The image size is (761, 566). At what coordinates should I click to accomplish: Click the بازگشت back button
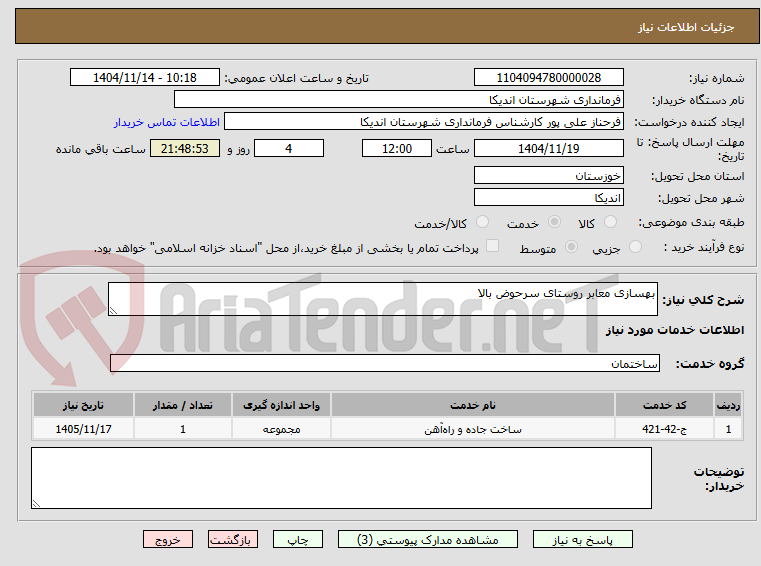(x=232, y=539)
